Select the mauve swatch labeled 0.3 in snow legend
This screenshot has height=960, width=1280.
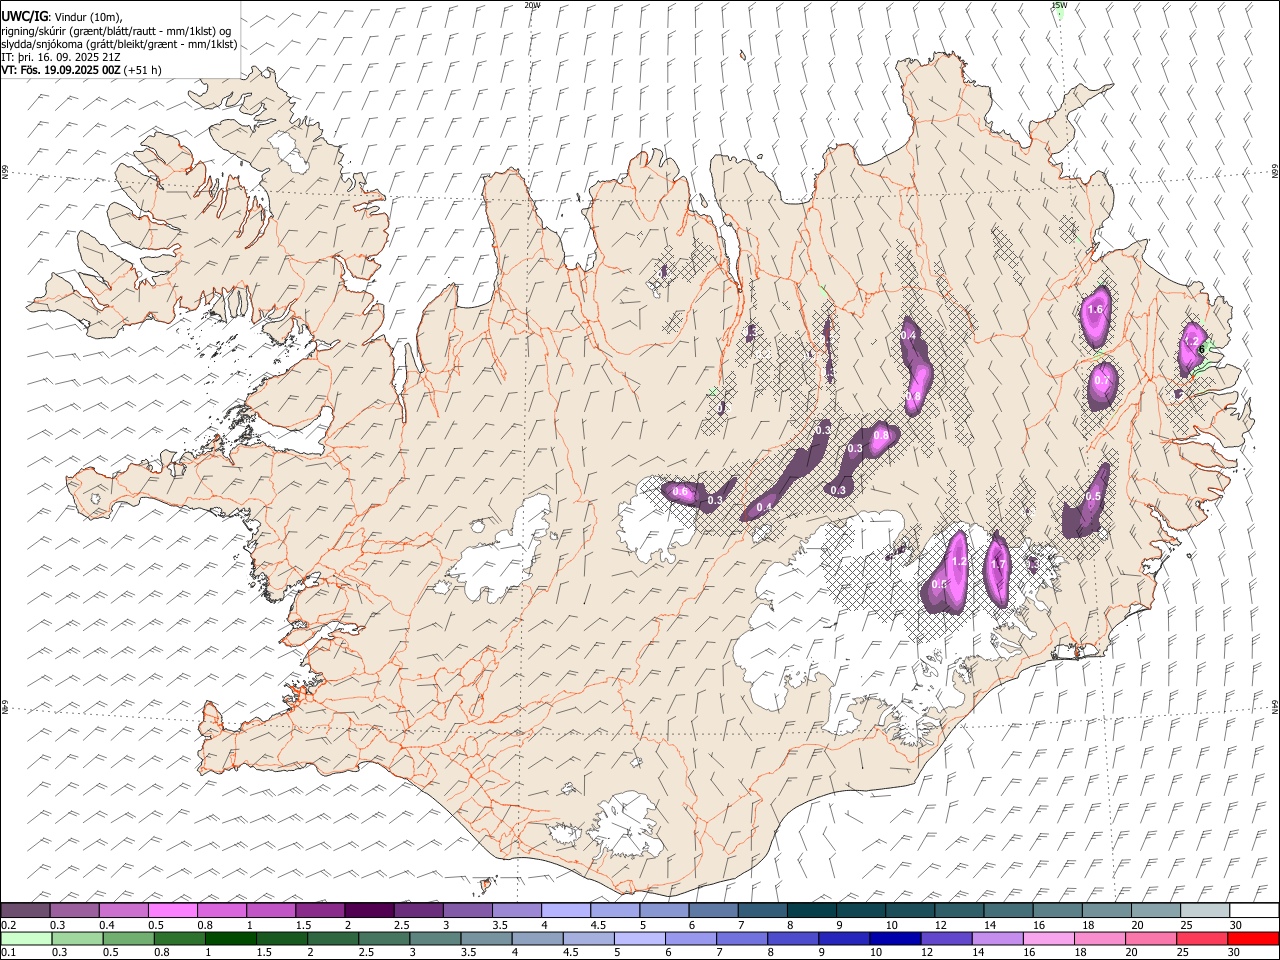(74, 910)
